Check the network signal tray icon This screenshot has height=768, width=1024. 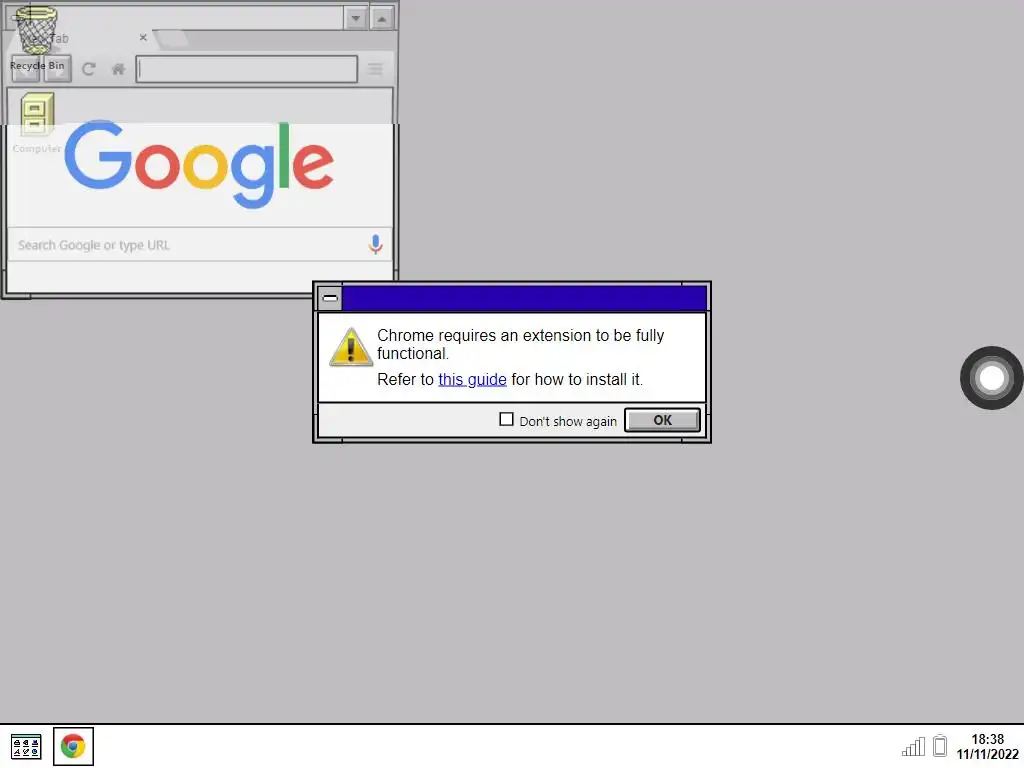tap(914, 746)
